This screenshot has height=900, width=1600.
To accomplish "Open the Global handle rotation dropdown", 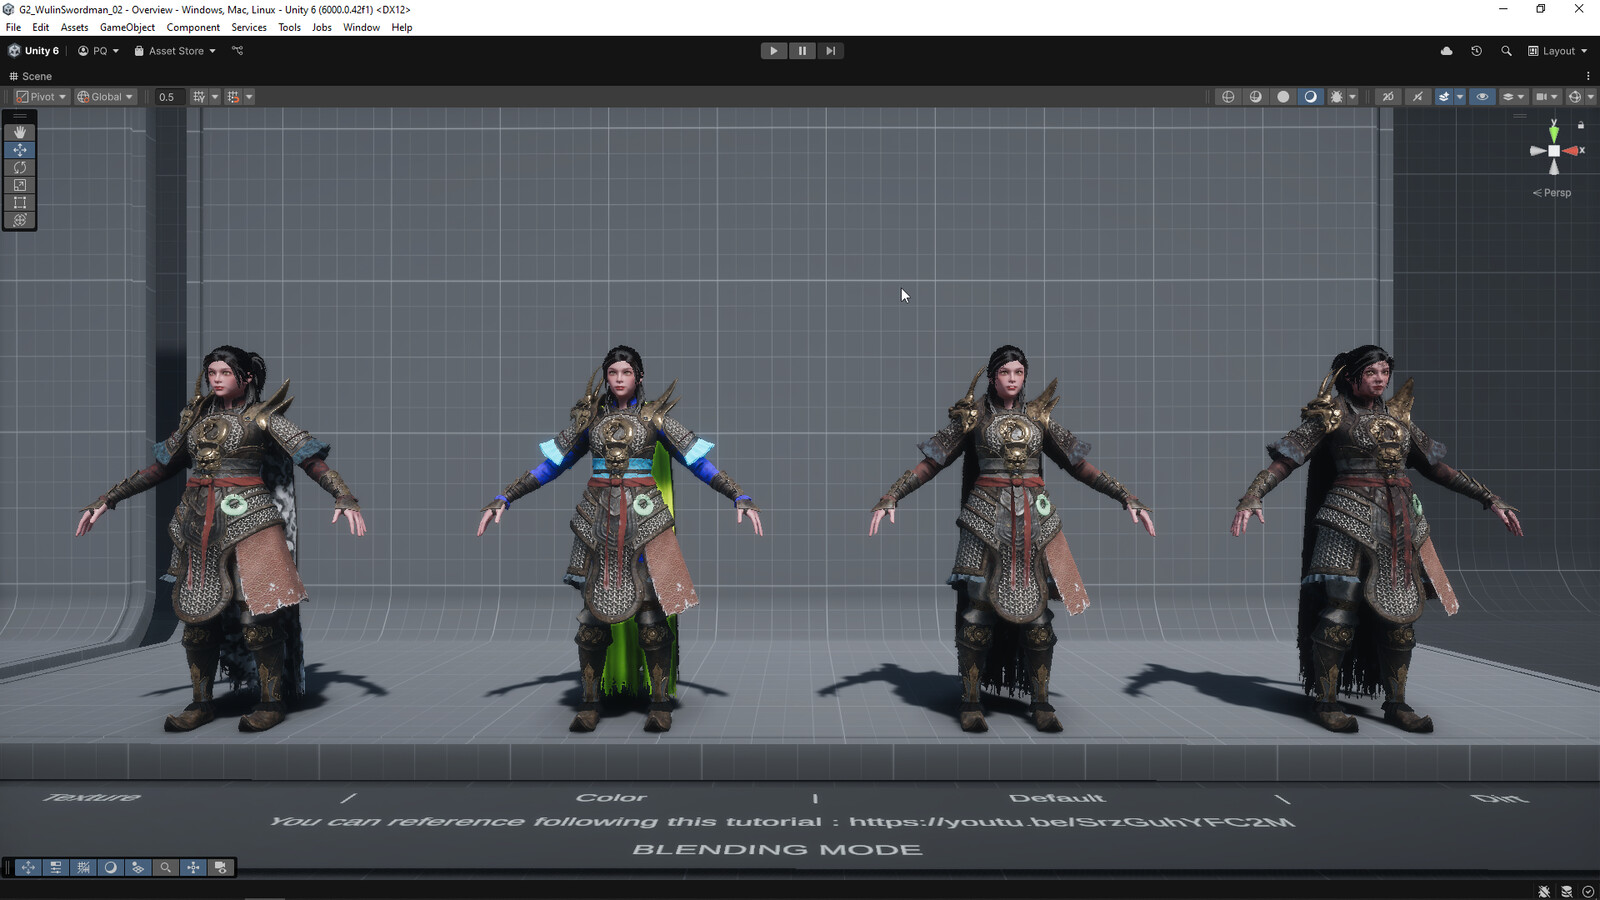I will pyautogui.click(x=105, y=97).
